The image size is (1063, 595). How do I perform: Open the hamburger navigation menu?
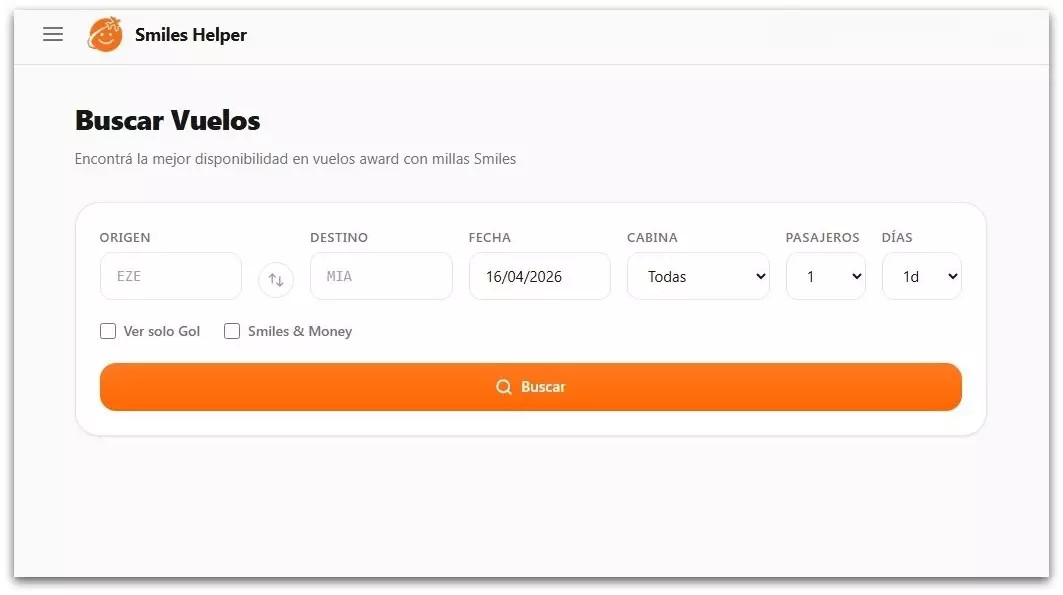pyautogui.click(x=53, y=35)
